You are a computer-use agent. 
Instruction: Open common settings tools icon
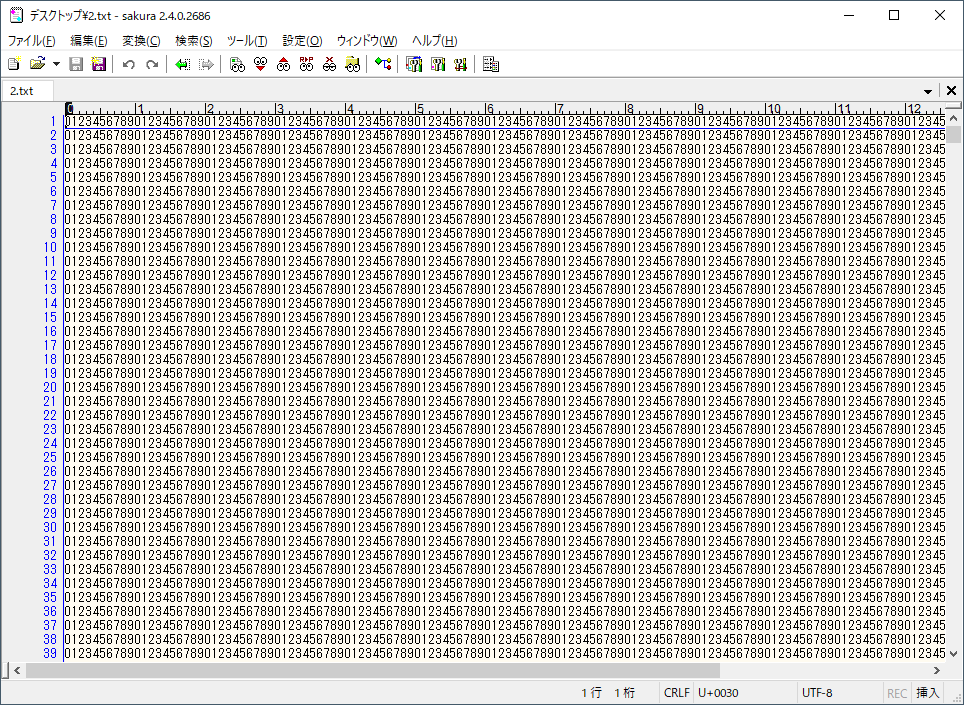pyautogui.click(x=460, y=64)
